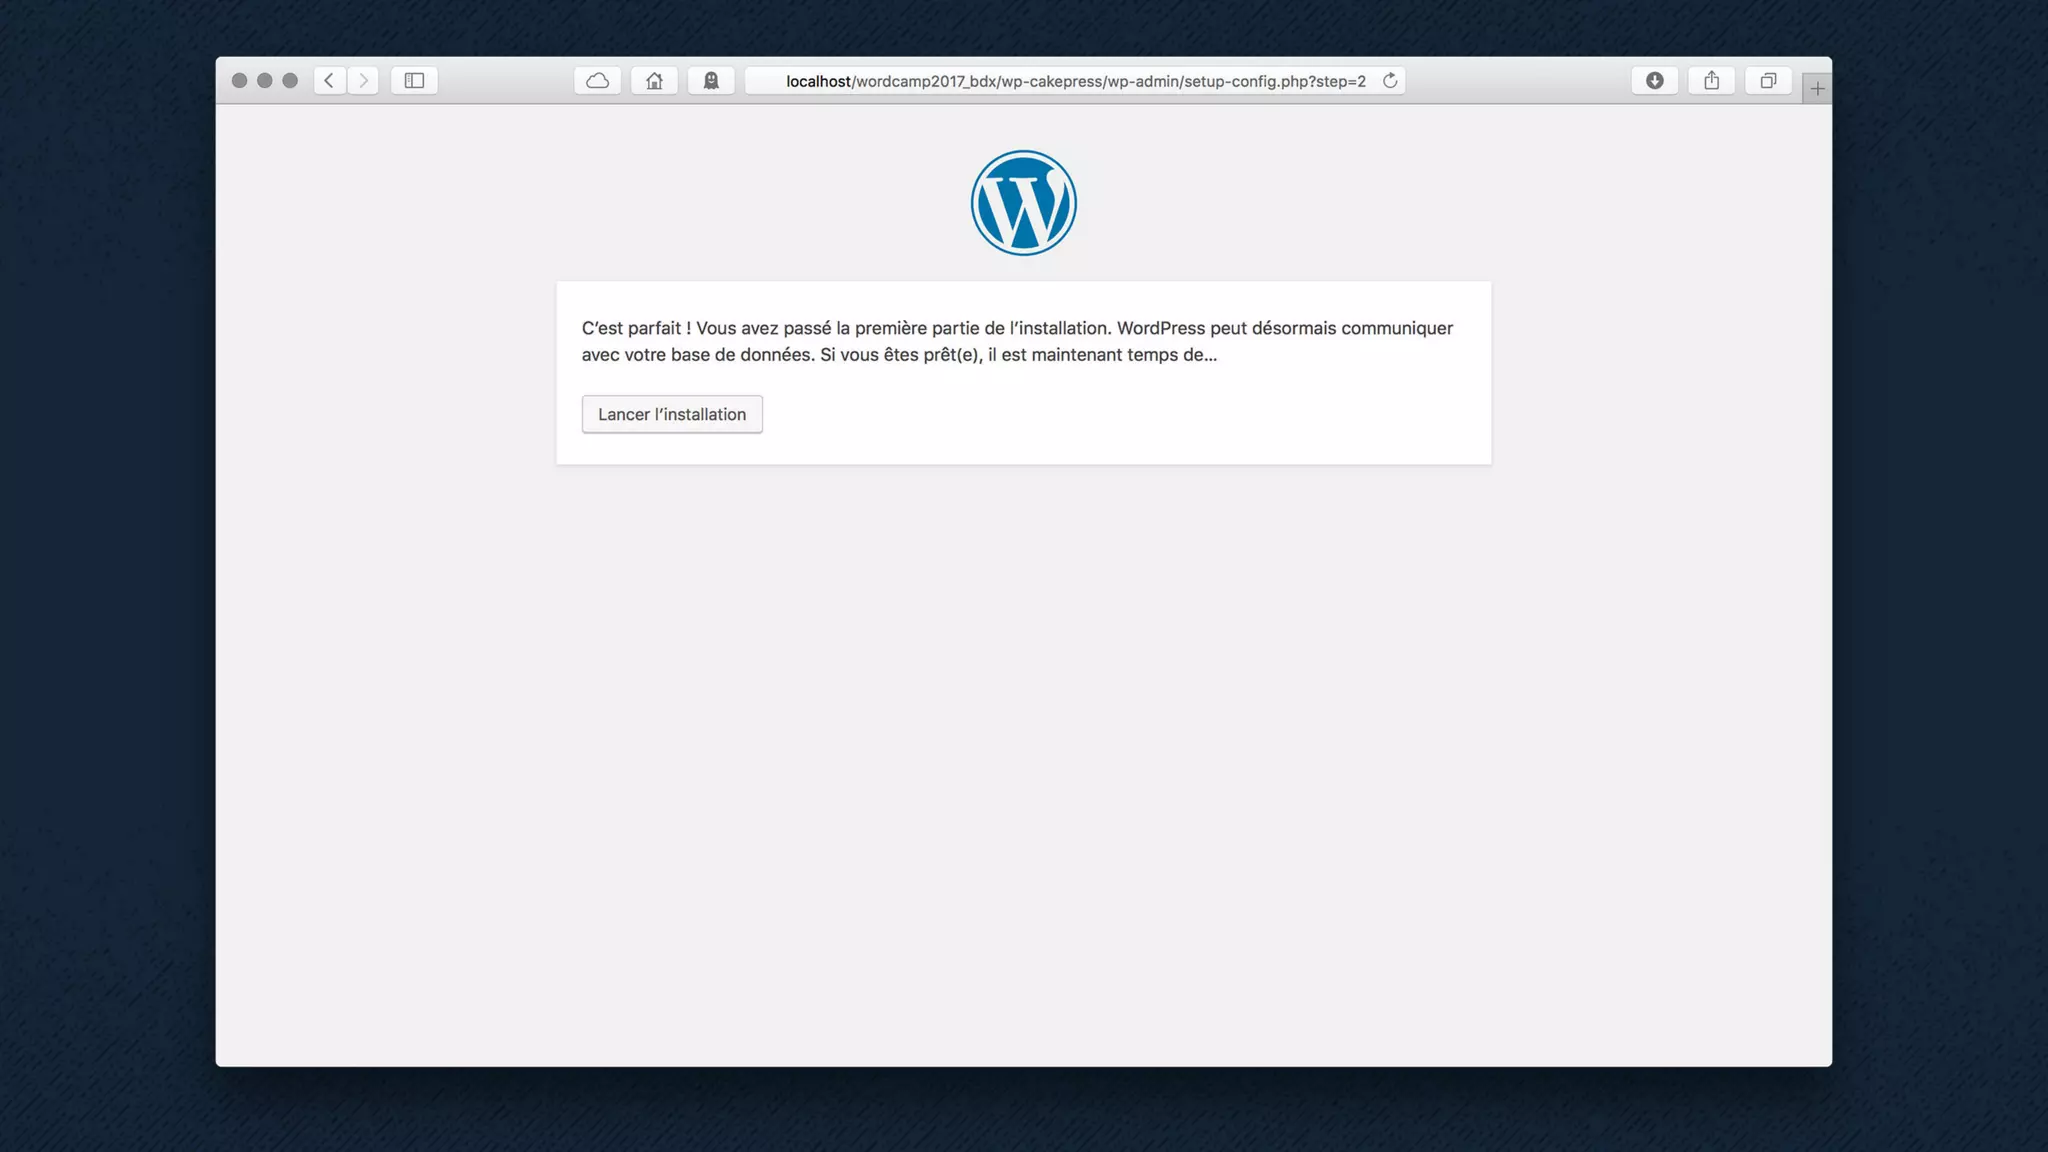Show the all tabs overview
The width and height of the screenshot is (2048, 1152).
pyautogui.click(x=1768, y=80)
